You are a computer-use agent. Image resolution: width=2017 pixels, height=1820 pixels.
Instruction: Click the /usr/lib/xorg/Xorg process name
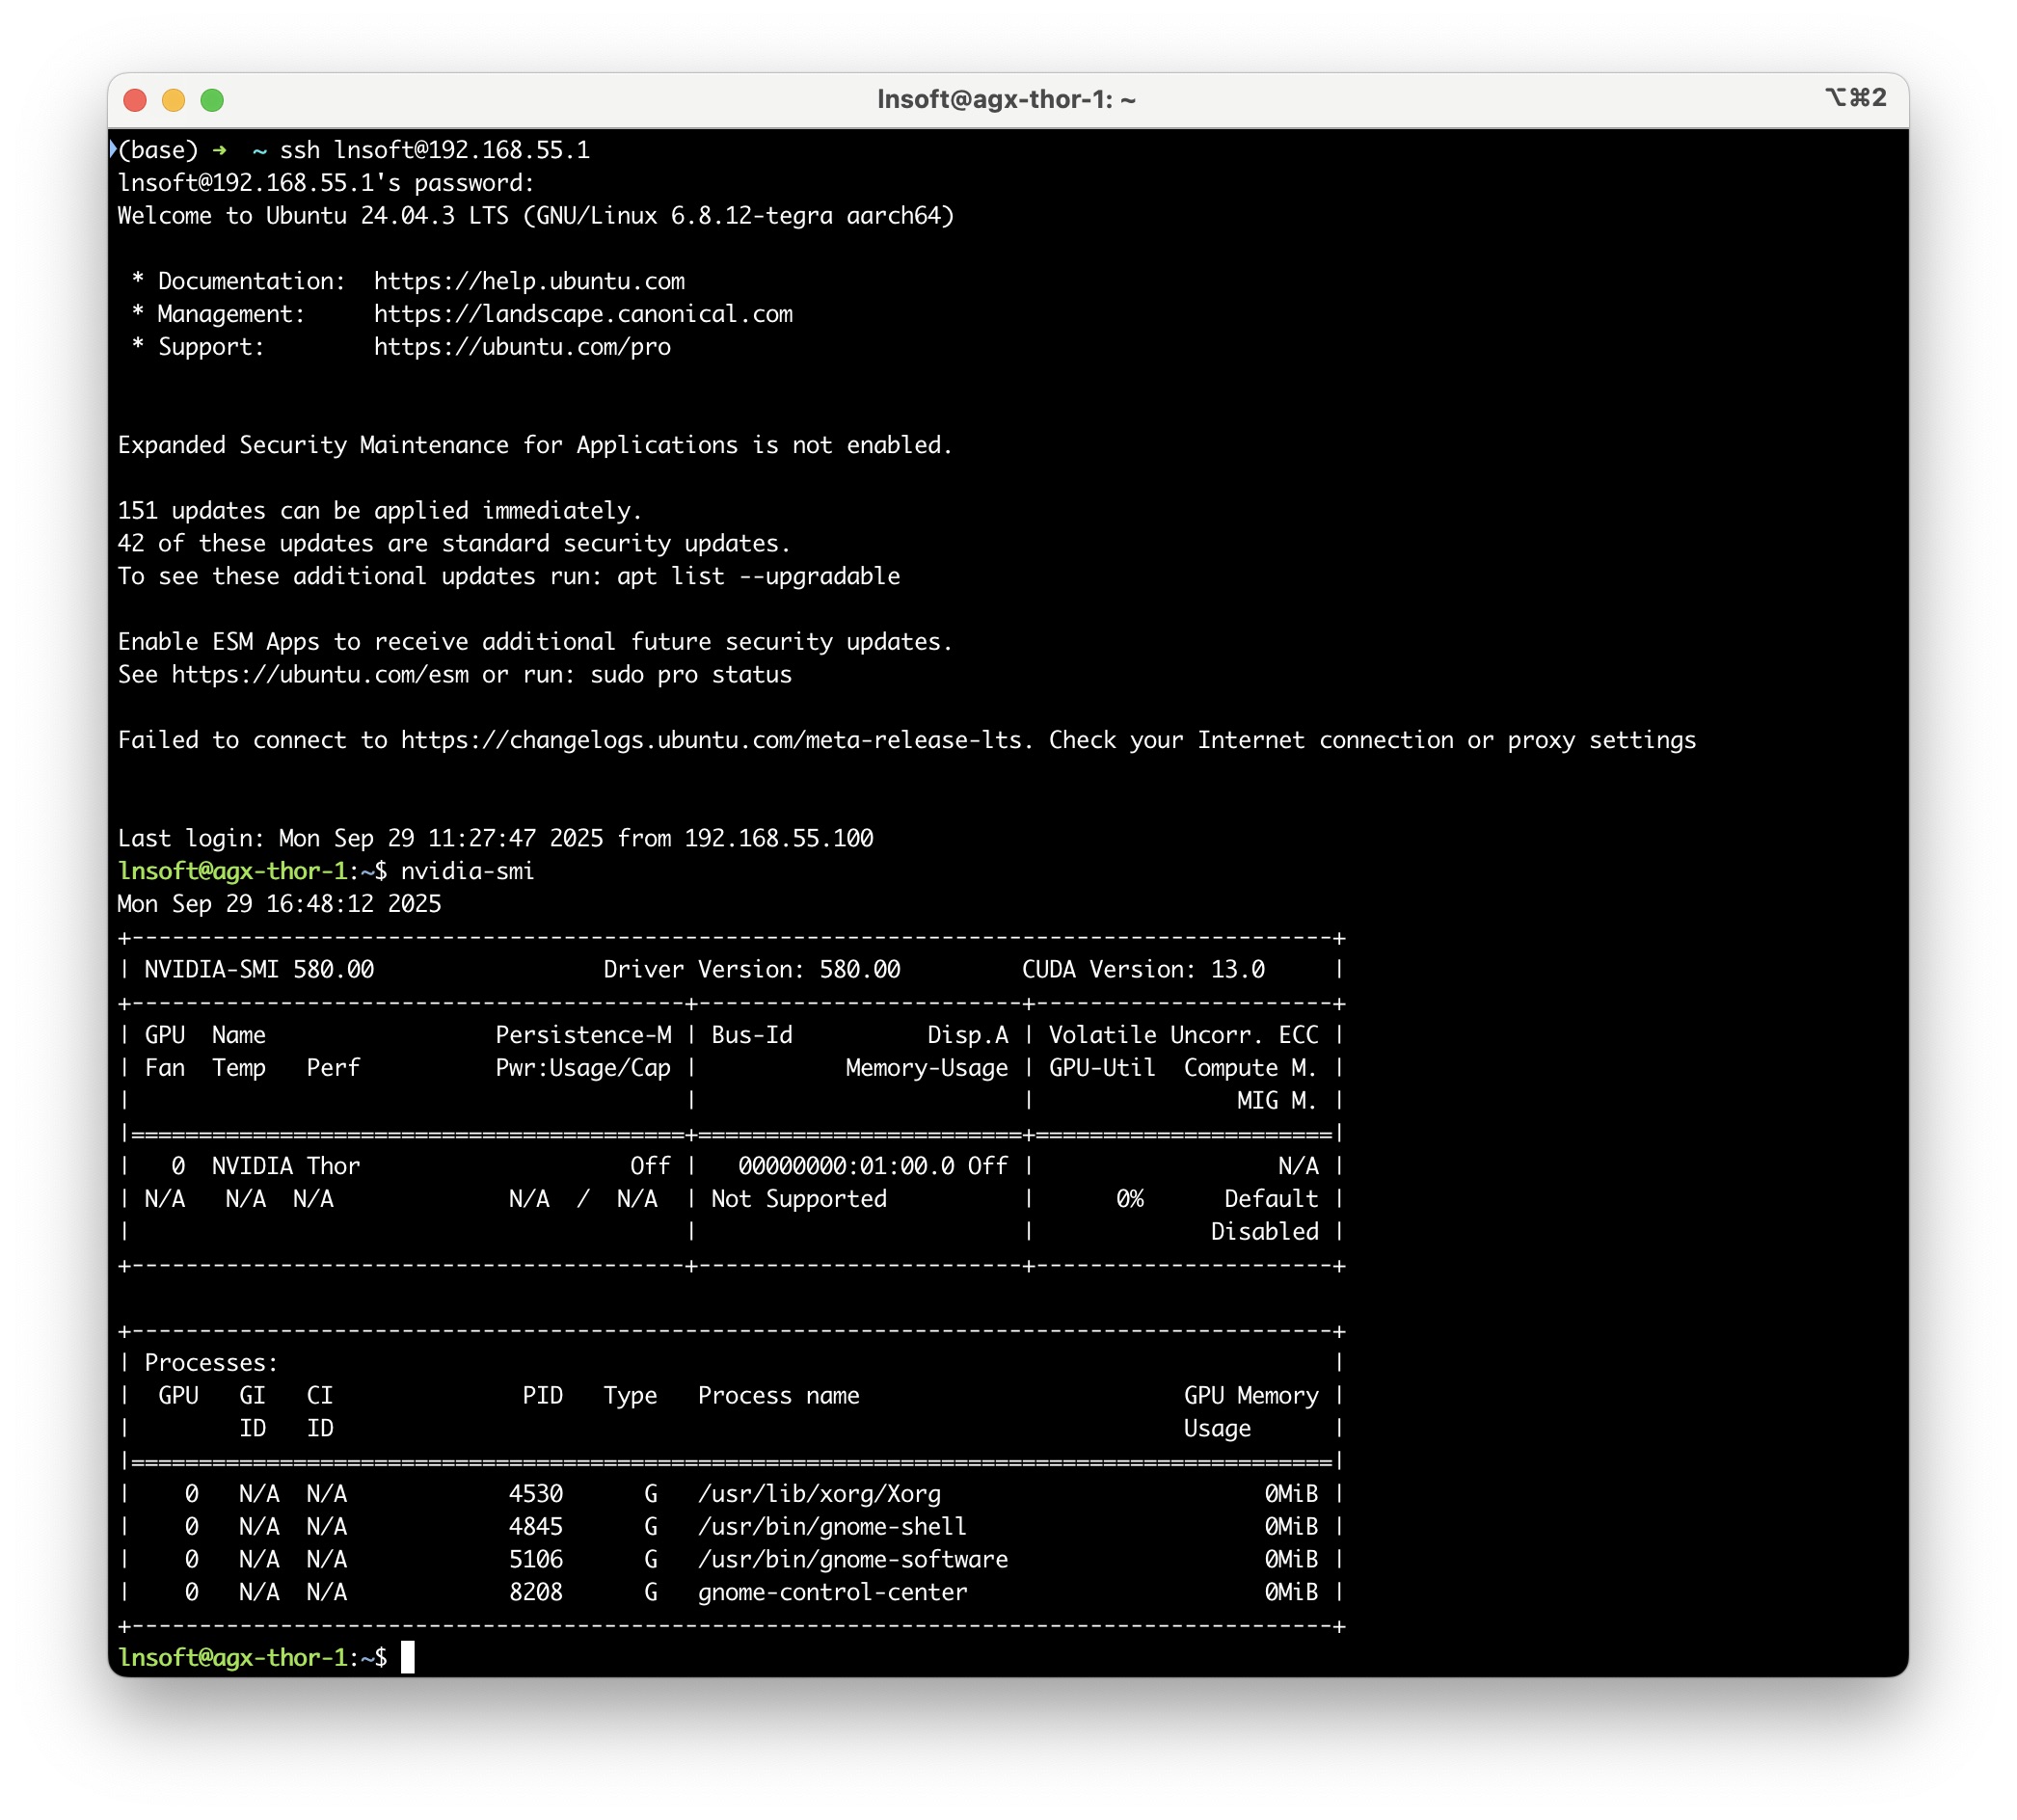[x=819, y=1494]
